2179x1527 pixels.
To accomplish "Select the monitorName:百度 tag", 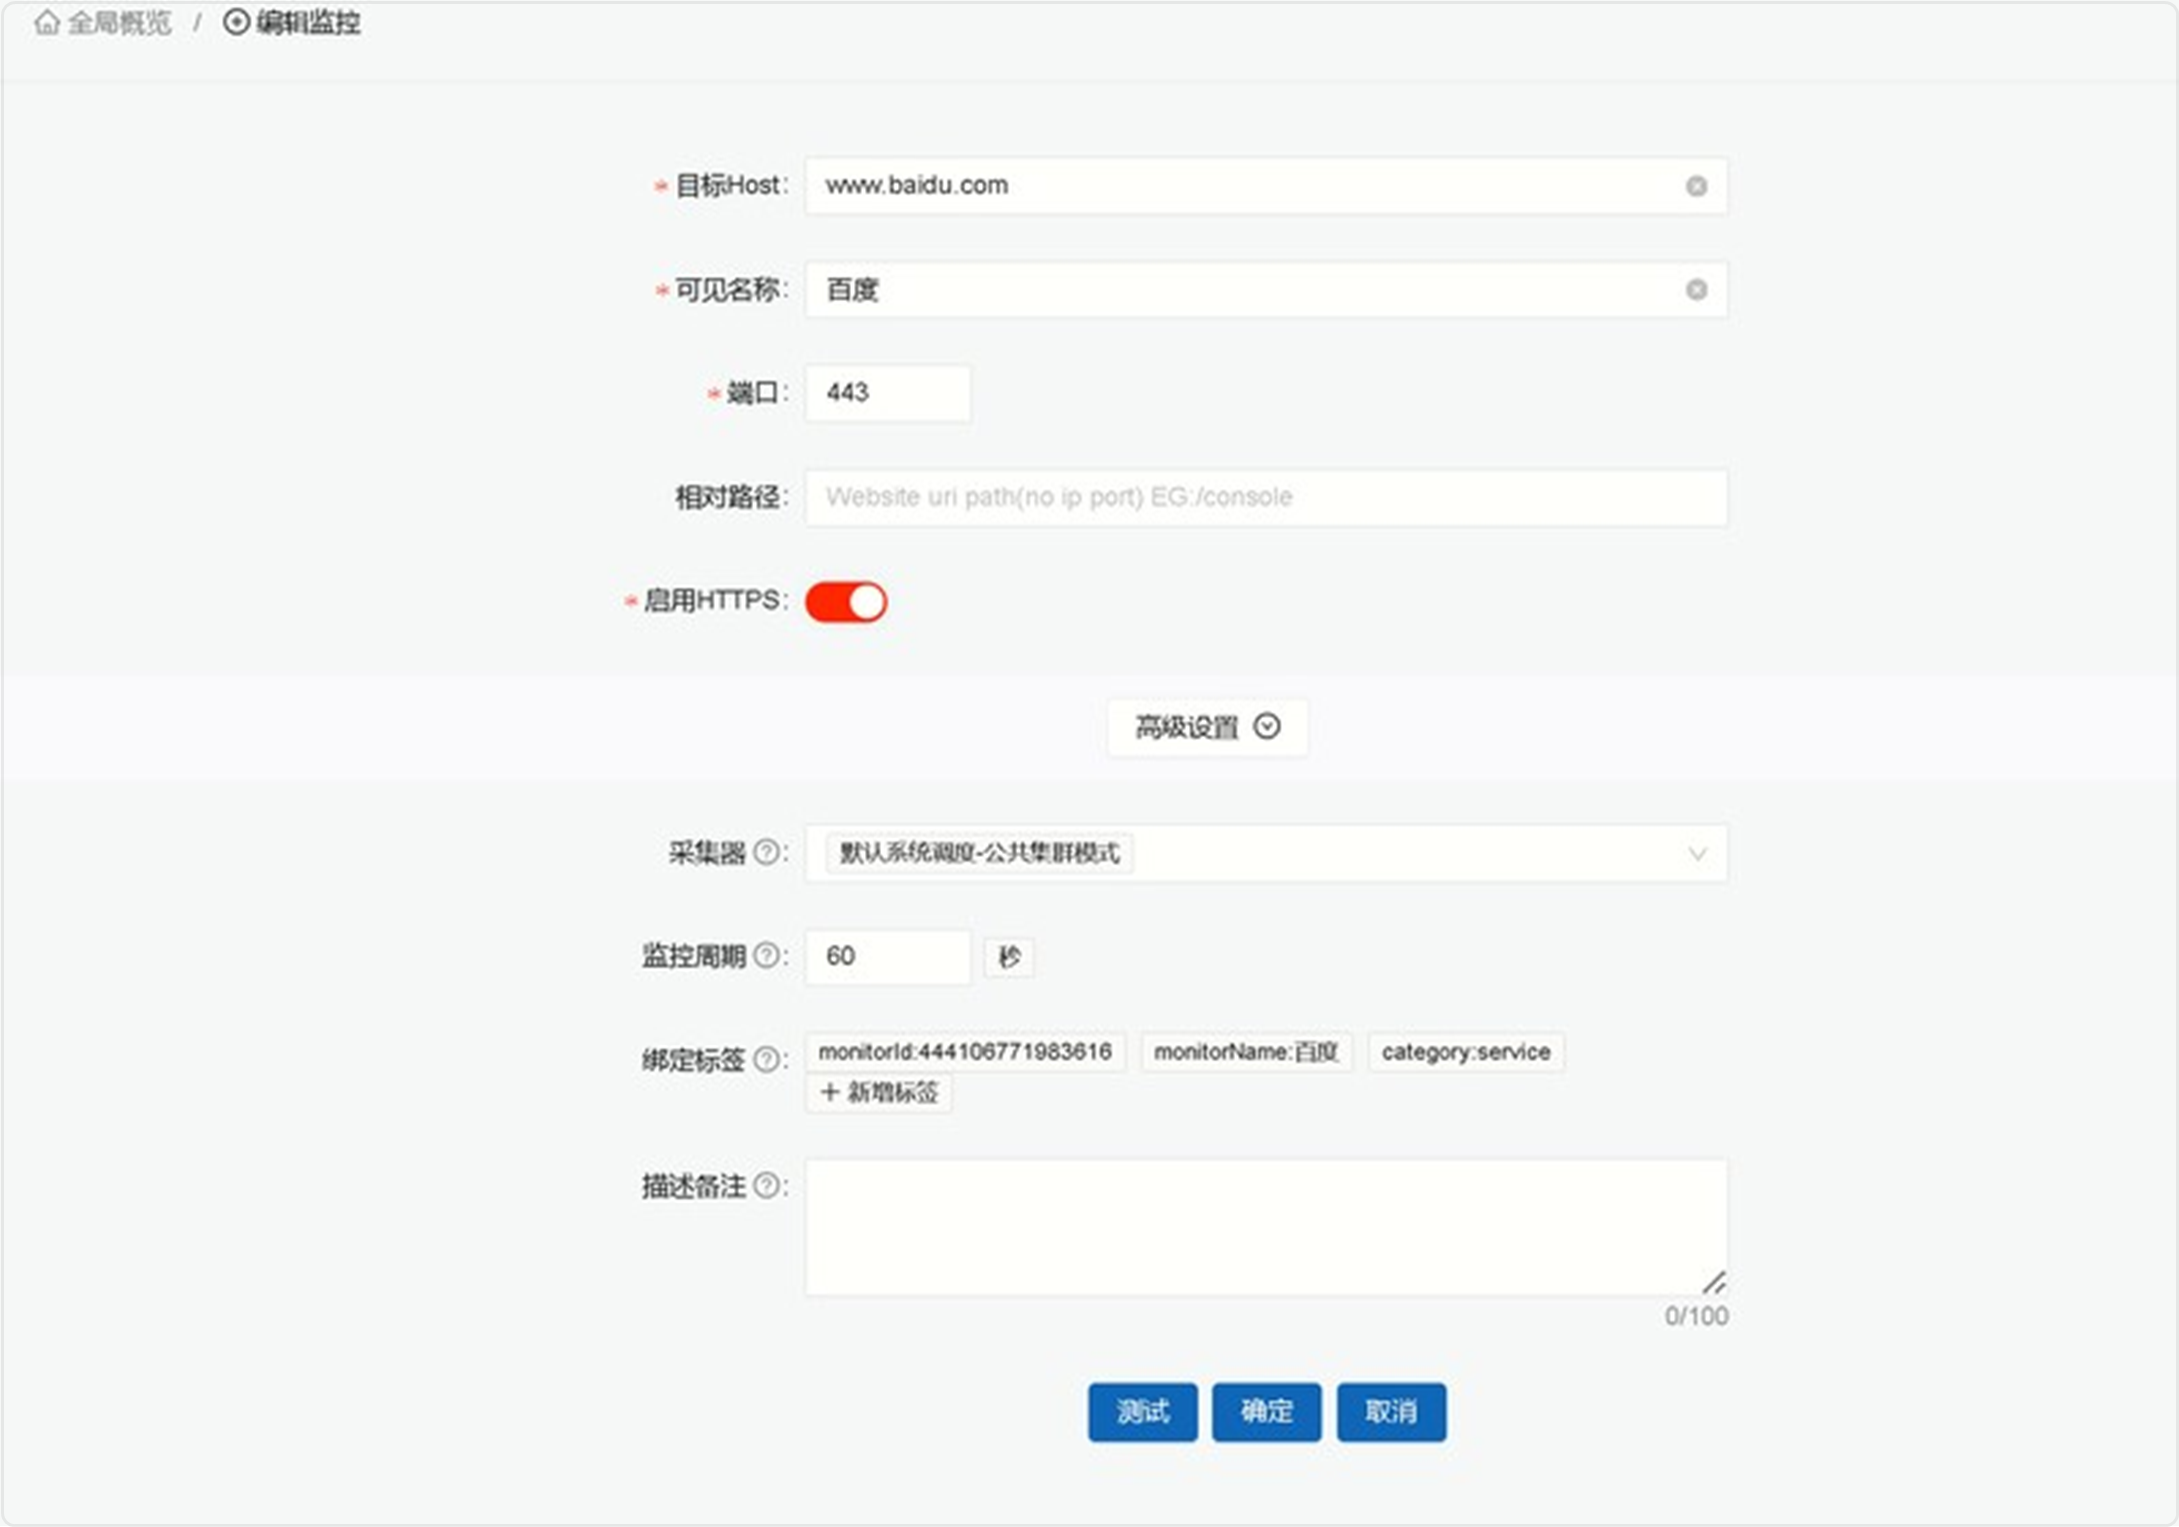I will [x=1246, y=1052].
